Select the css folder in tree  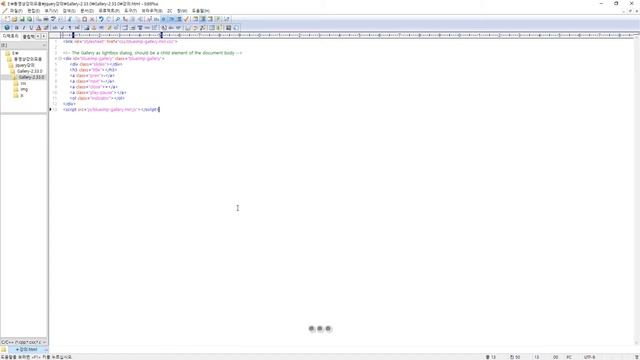tap(20, 83)
